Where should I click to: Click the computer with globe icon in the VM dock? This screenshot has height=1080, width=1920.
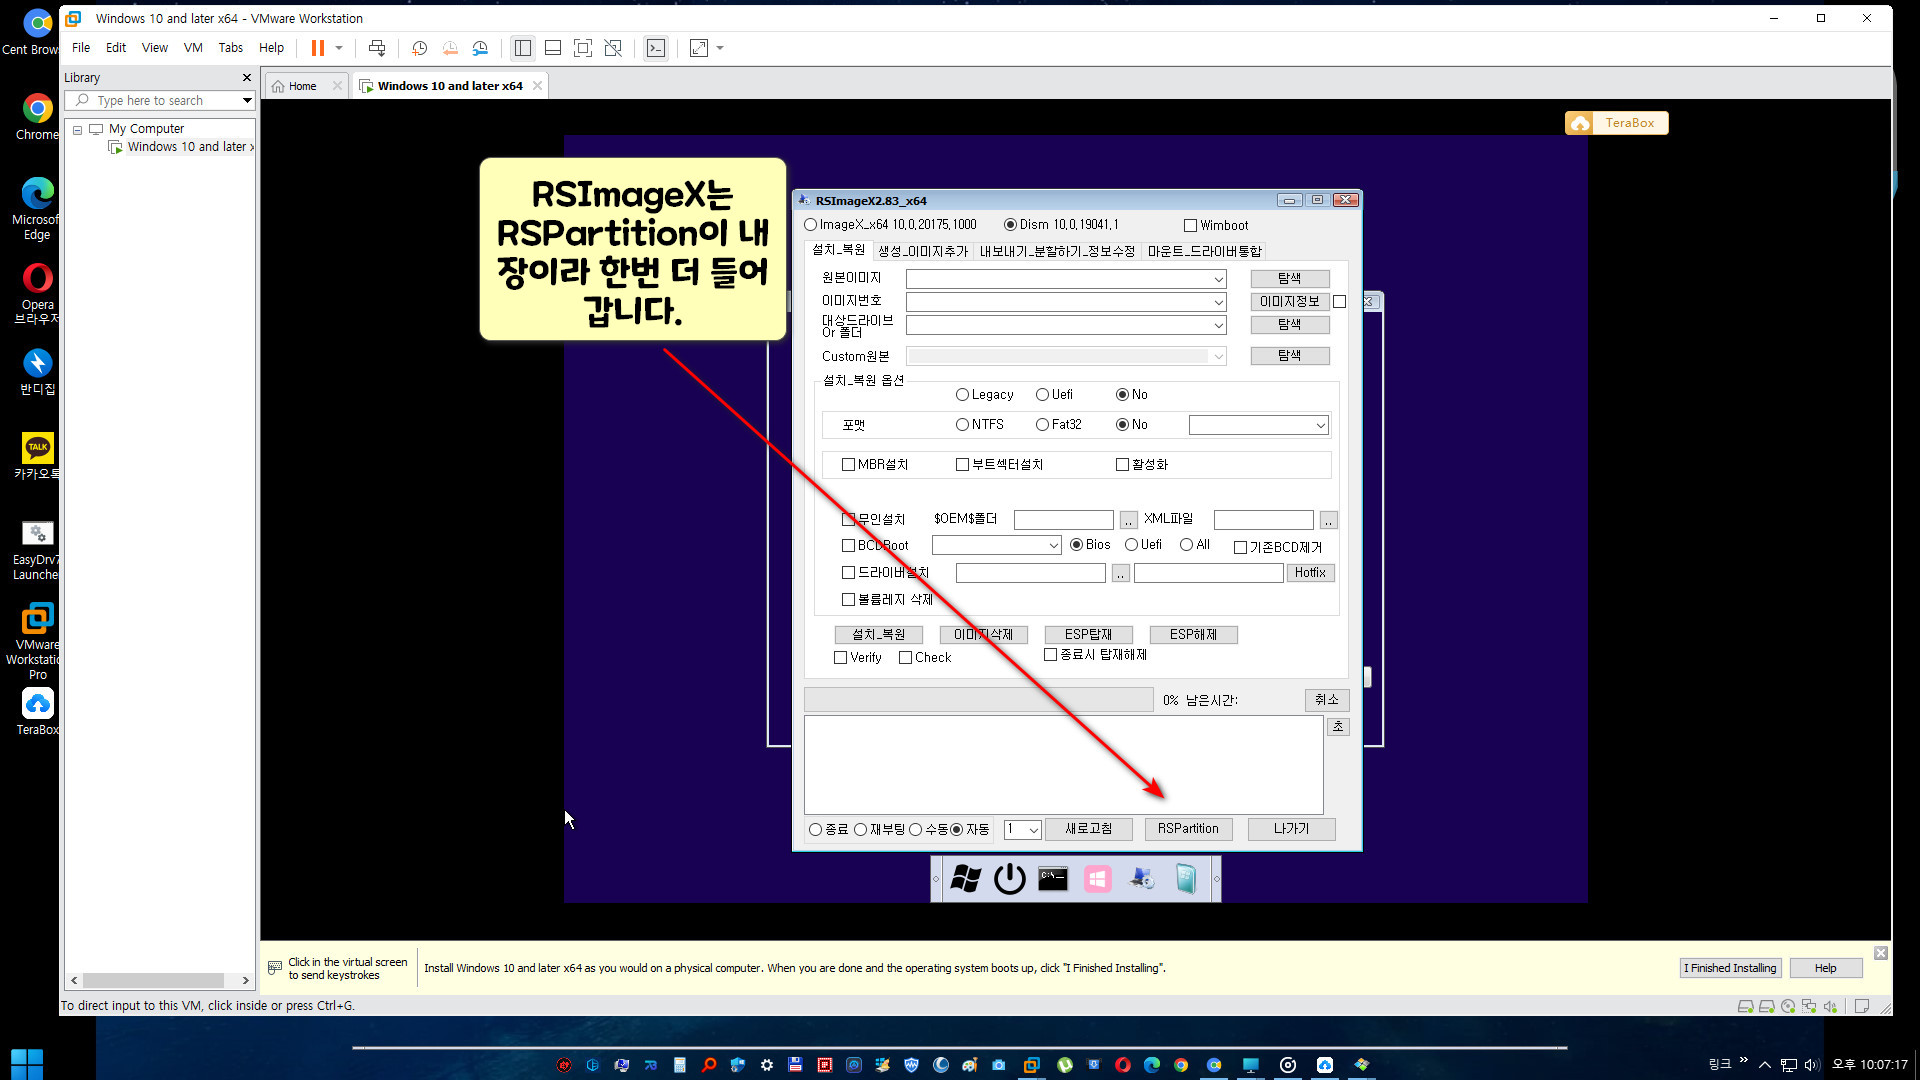pos(1141,879)
